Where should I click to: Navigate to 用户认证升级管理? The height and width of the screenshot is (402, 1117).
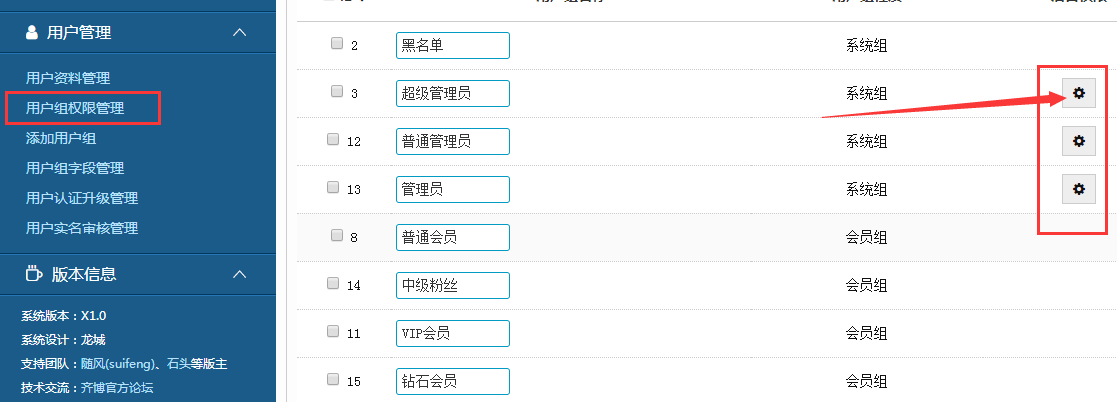pos(82,198)
